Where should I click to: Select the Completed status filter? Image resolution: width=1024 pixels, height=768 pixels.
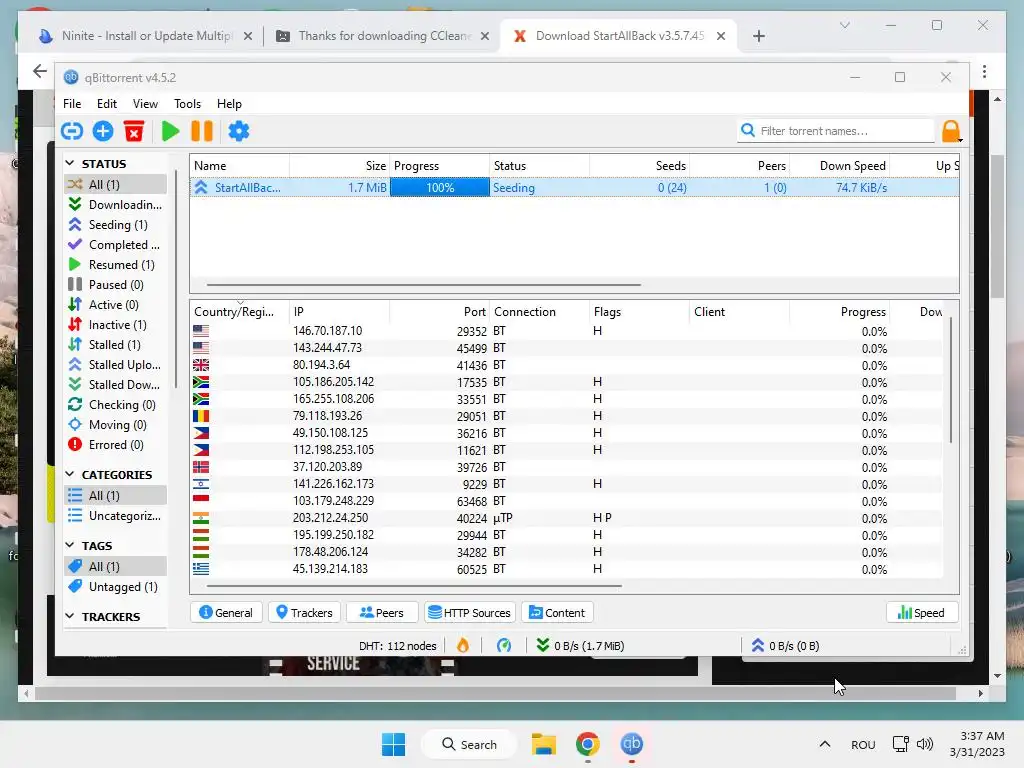click(x=116, y=245)
